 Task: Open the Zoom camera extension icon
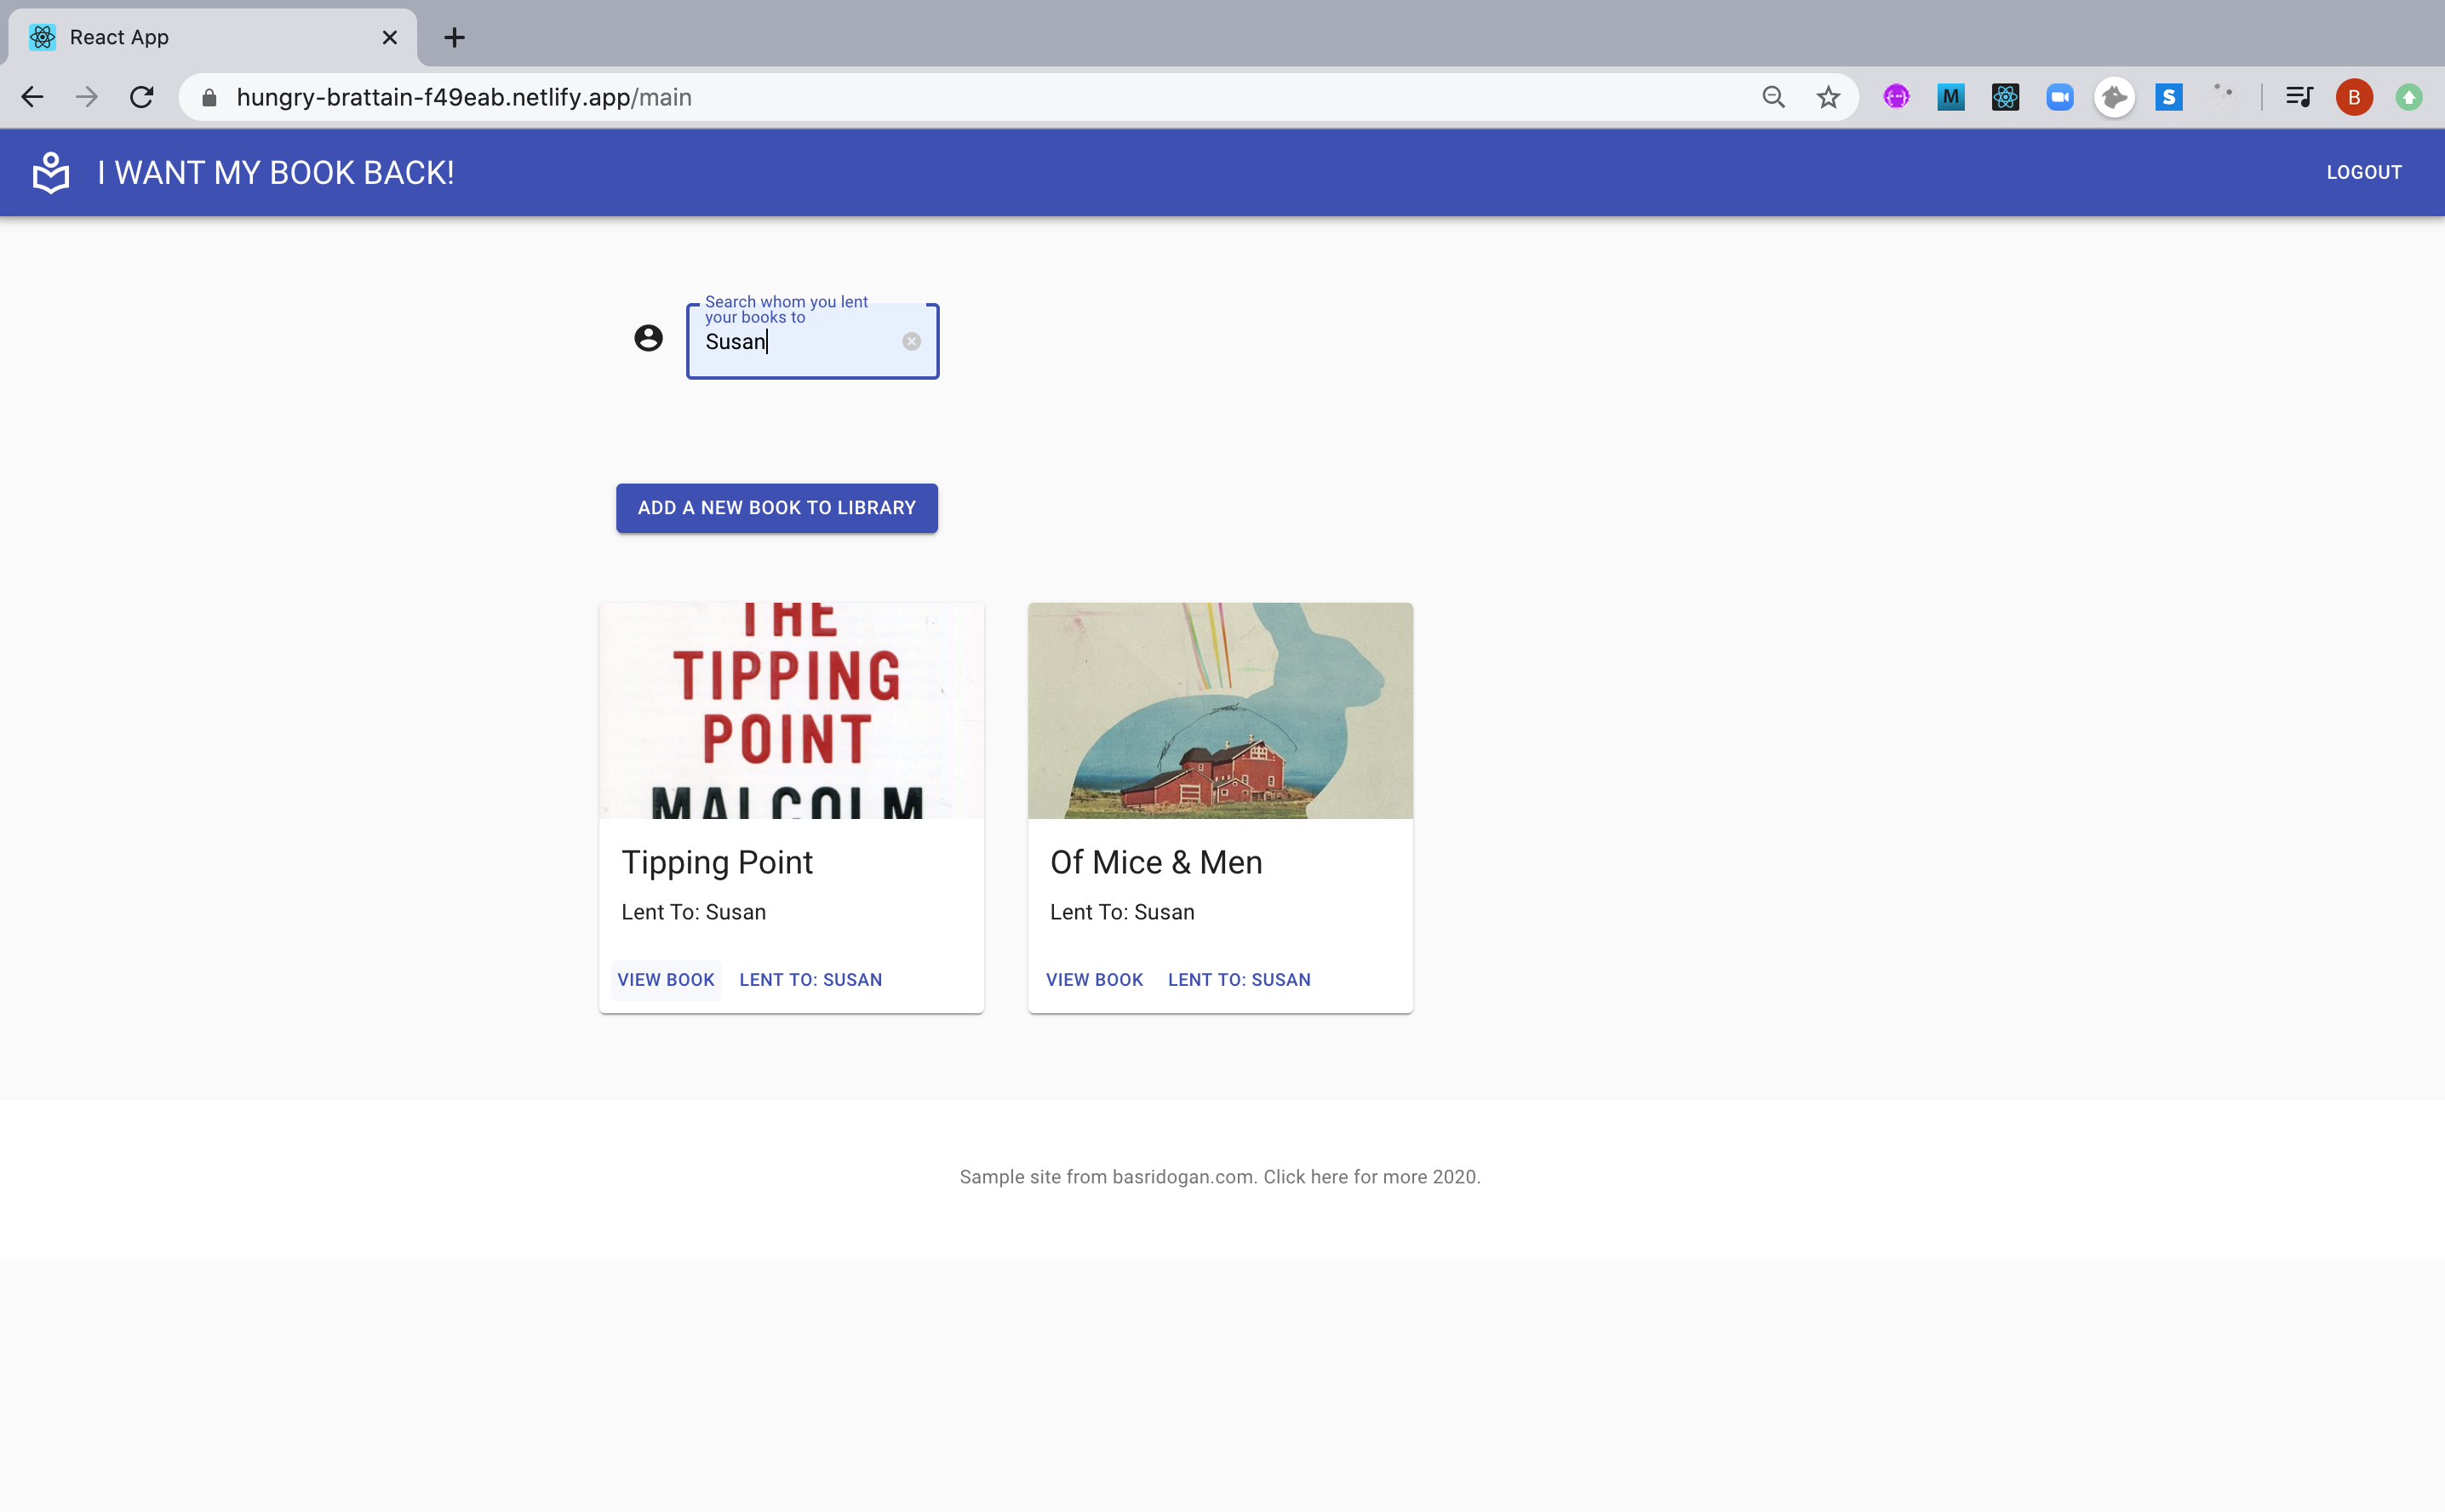[x=2059, y=97]
